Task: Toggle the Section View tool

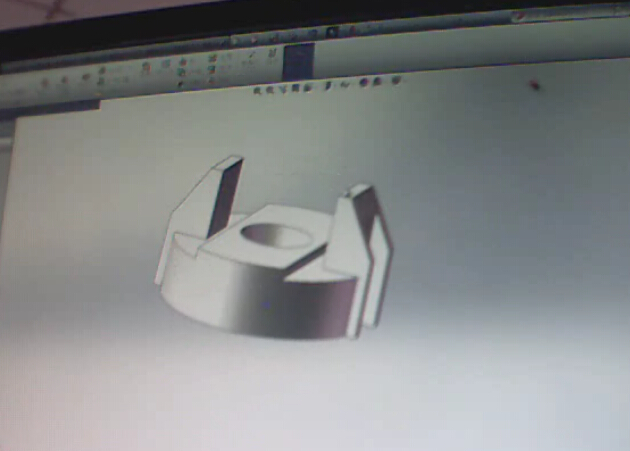Action: point(297,89)
